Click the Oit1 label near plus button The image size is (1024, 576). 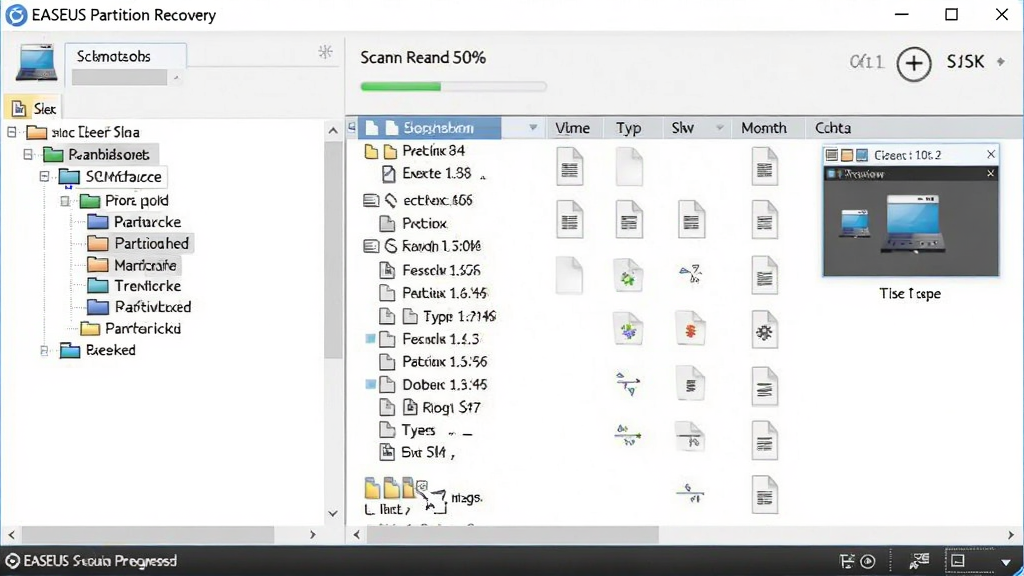tap(867, 62)
